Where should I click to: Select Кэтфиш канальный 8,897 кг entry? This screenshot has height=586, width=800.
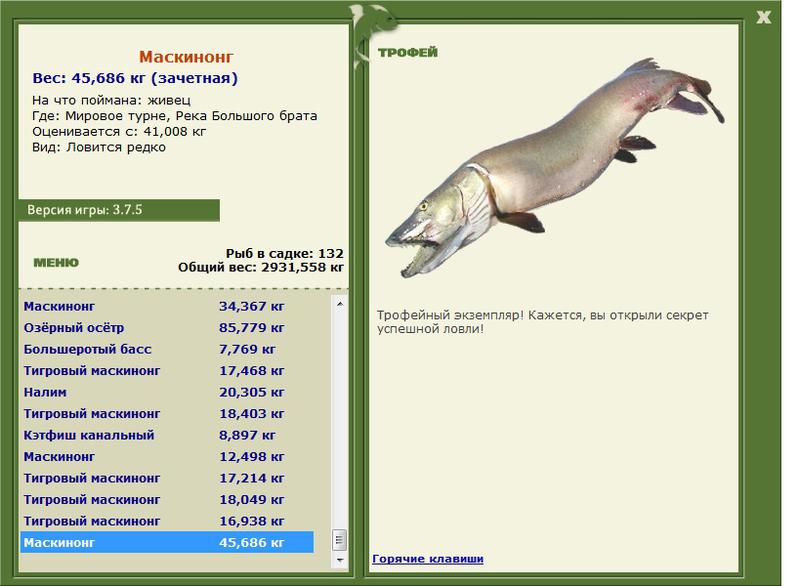[x=167, y=435]
